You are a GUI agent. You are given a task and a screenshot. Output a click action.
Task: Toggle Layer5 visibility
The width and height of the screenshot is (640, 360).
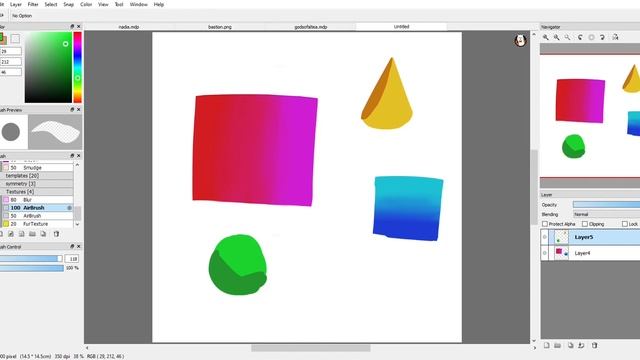point(544,237)
